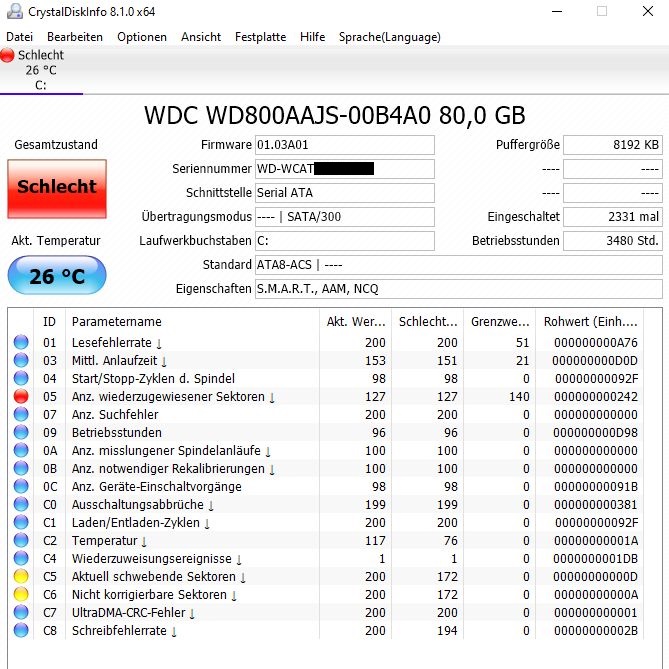The width and height of the screenshot is (669, 669).
Task: Click blue status icon for Geräte-Einschaltvorgänge
Action: [21, 486]
